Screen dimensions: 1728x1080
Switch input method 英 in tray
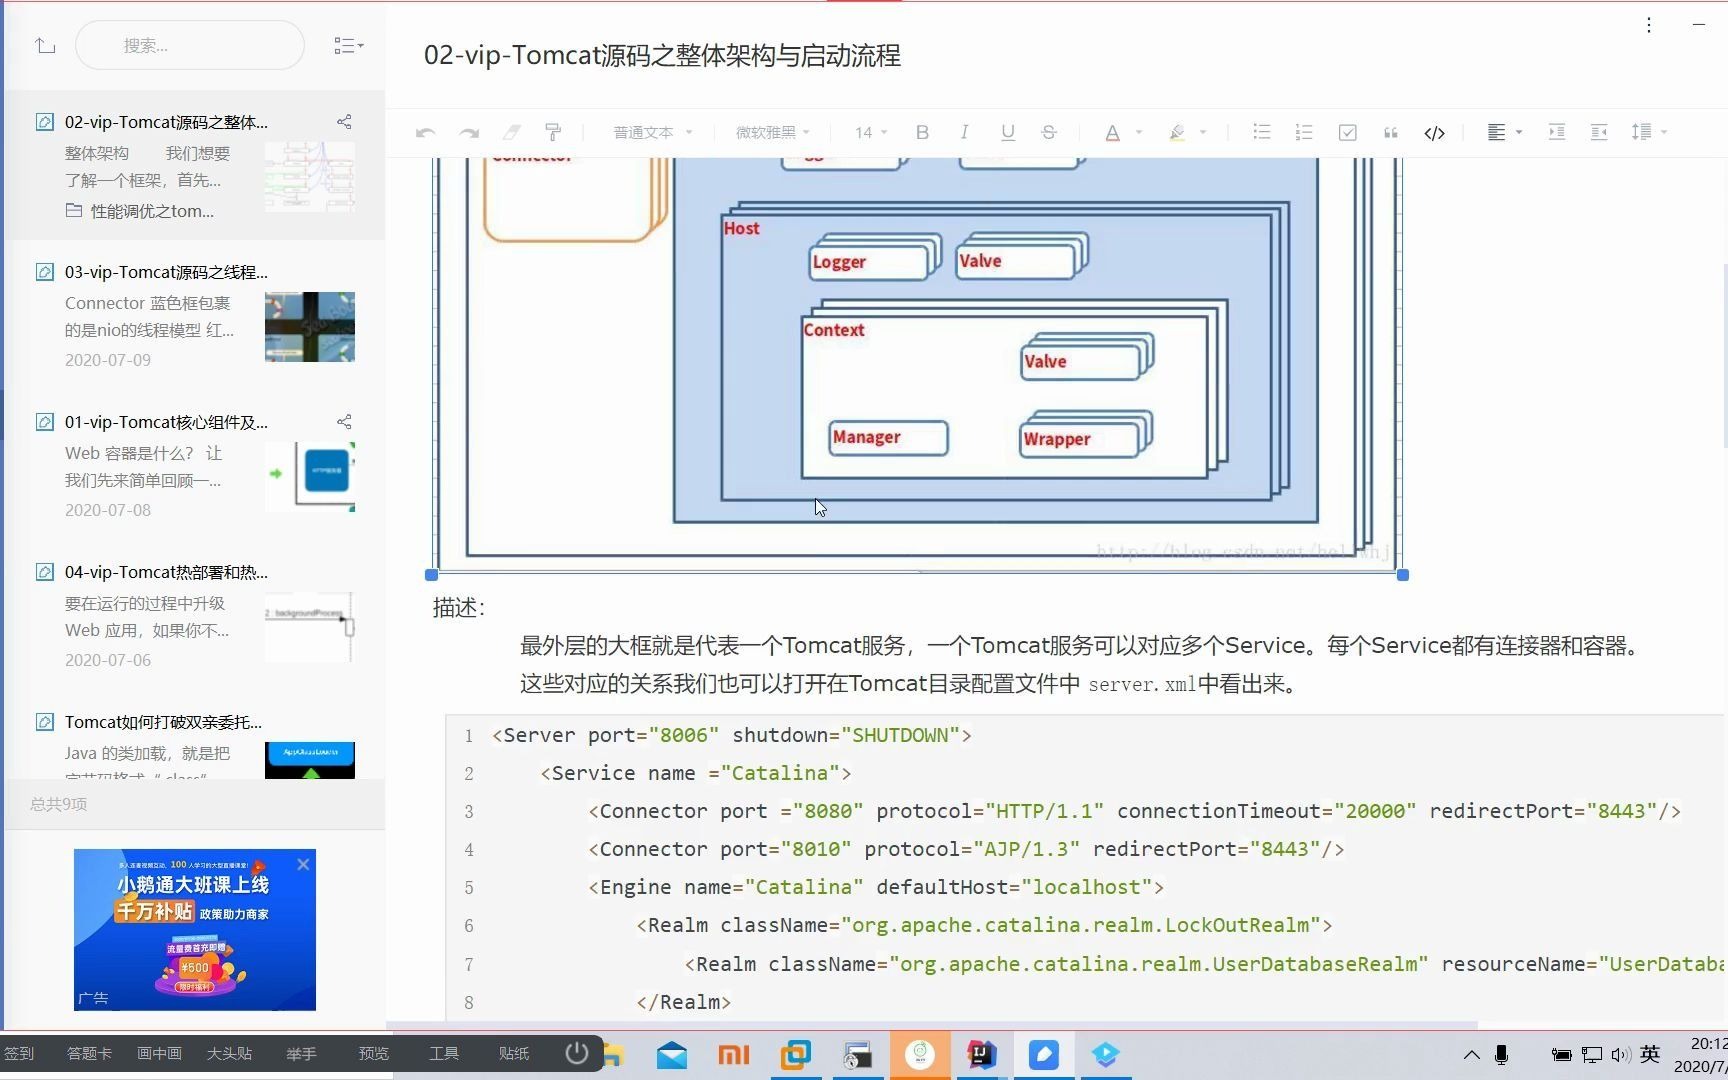pos(1650,1054)
